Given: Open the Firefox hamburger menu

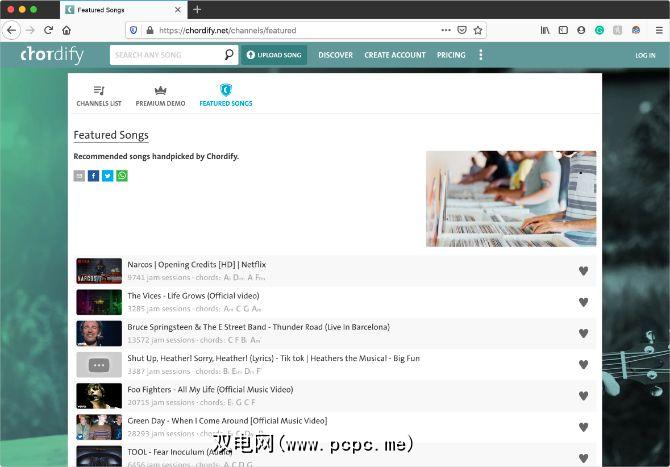Looking at the screenshot, I should pos(659,30).
